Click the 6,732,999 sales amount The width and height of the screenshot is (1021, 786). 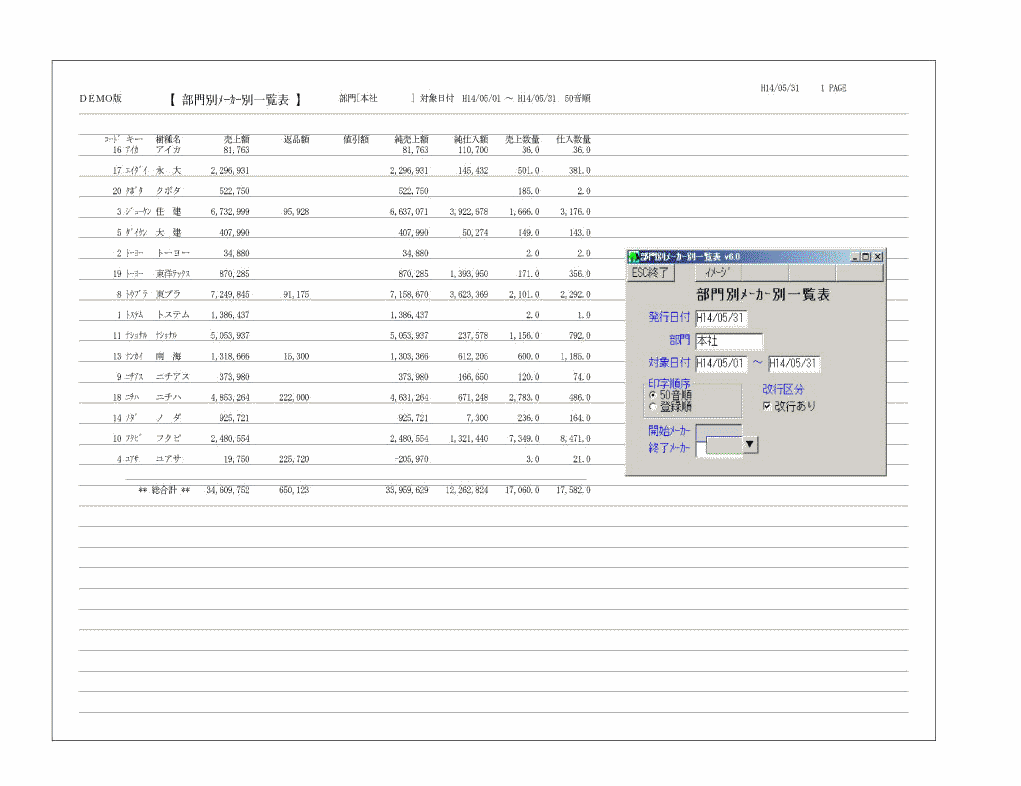pos(230,212)
